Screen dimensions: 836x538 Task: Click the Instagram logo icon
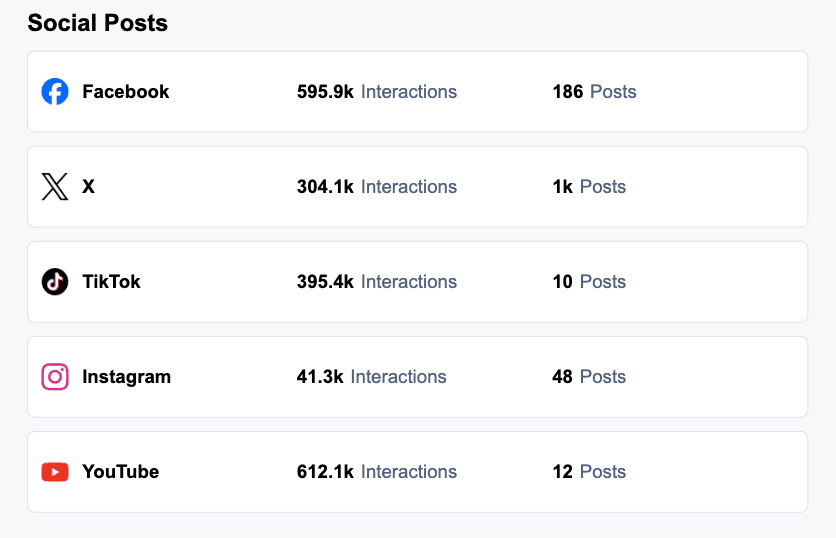pyautogui.click(x=55, y=376)
